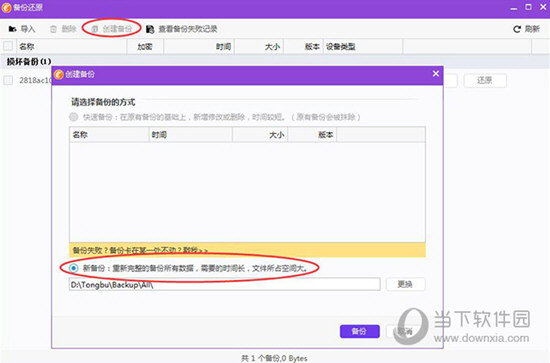Screen dimensions: 550x363
Task: Click the 删除 delete toolbar button
Action: [63, 29]
